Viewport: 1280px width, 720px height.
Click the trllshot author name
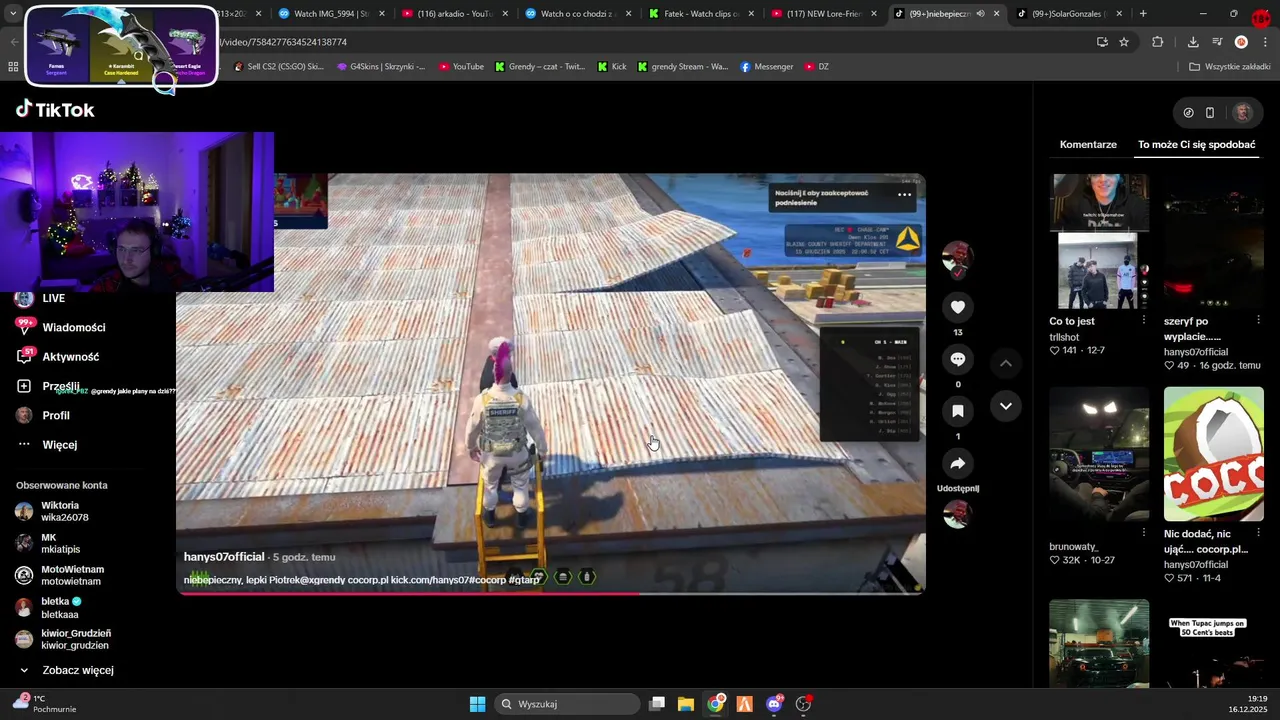(1064, 337)
